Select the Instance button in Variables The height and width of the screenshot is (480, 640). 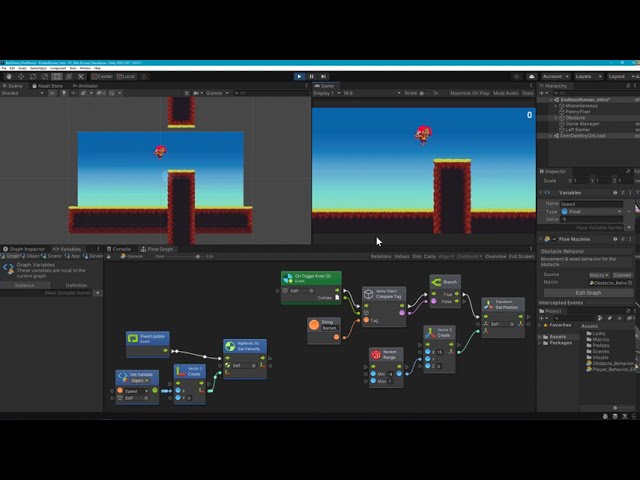tap(24, 285)
